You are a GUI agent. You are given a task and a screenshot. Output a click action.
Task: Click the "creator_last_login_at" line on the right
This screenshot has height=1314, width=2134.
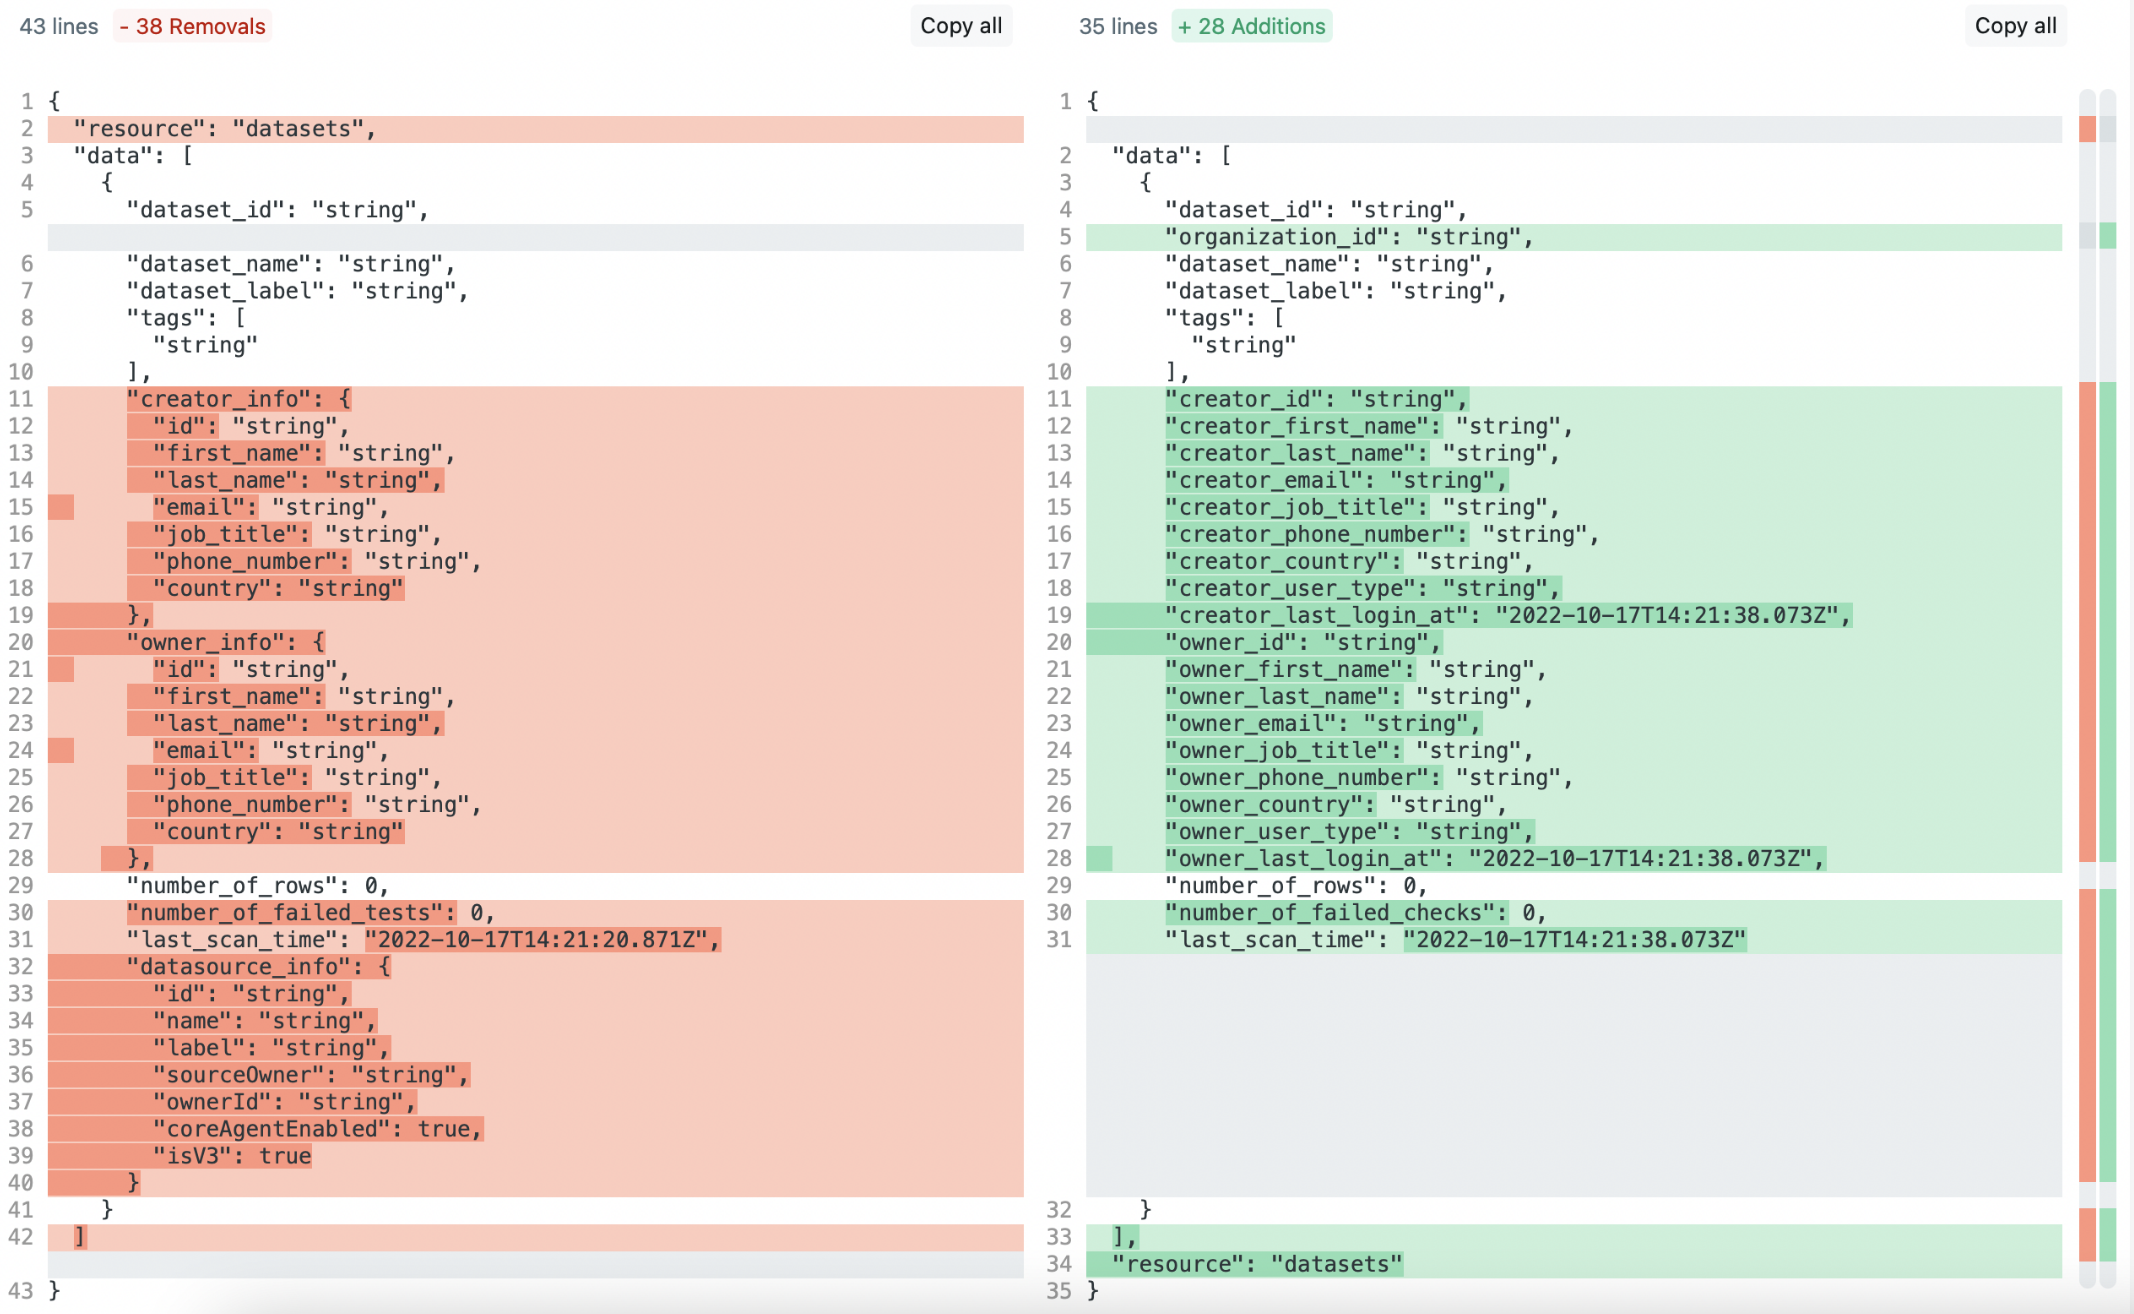(x=1507, y=615)
